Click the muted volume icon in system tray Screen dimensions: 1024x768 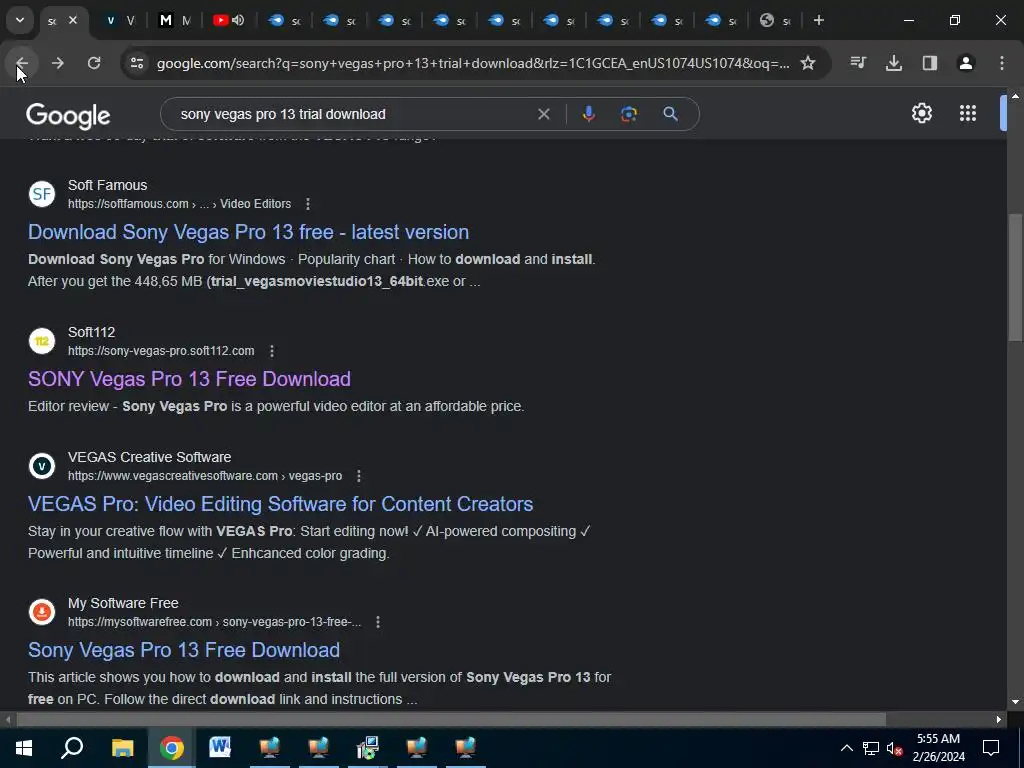(895, 748)
